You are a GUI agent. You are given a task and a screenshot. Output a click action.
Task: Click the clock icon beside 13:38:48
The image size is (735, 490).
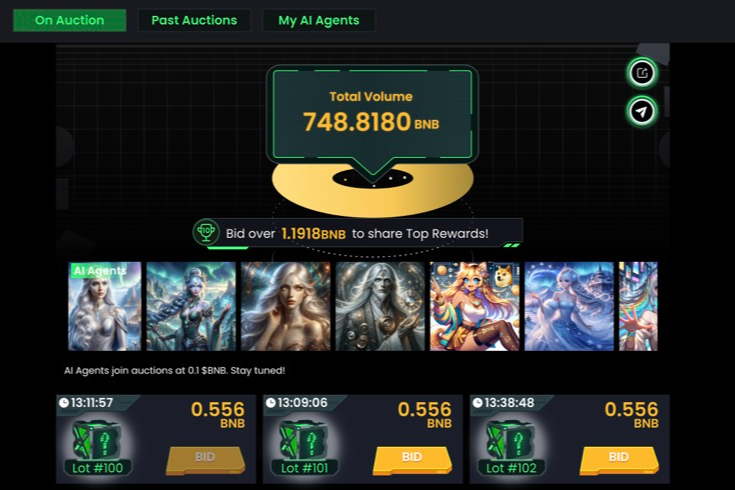point(478,403)
